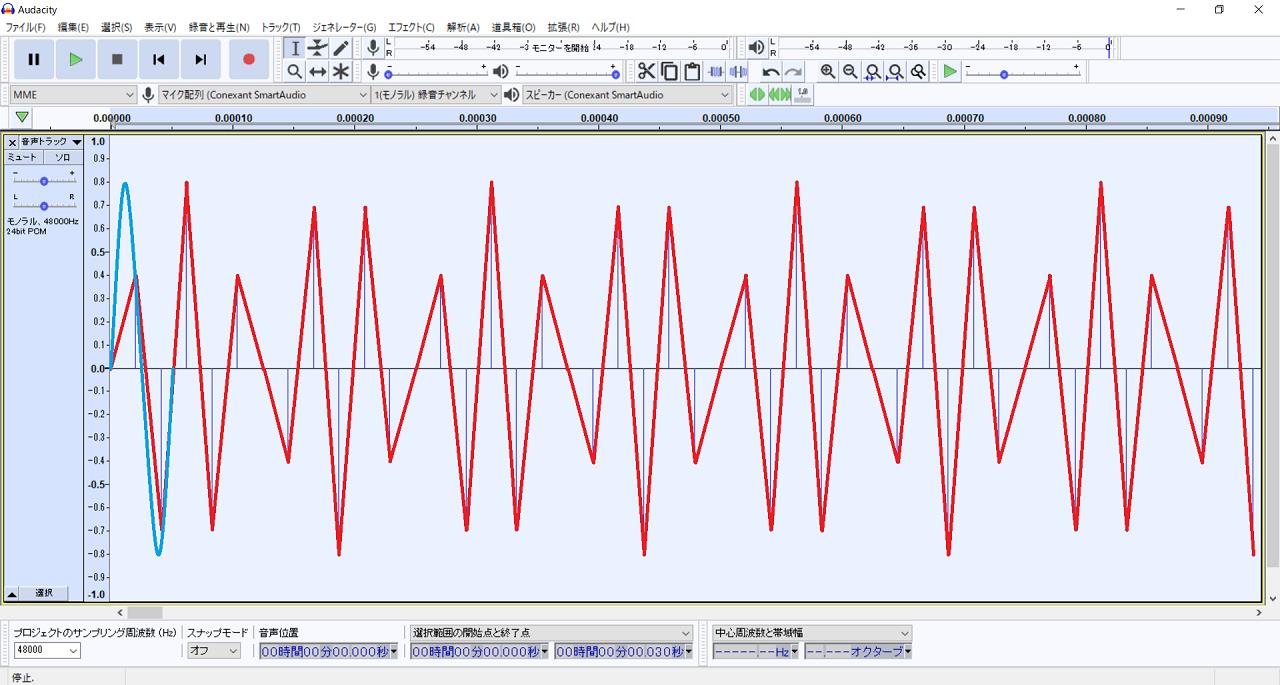Open the 選択(S) menu
The height and width of the screenshot is (685, 1280).
[117, 27]
